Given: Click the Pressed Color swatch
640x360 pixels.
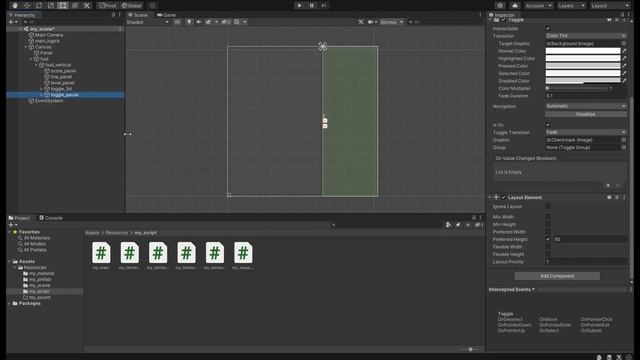Looking at the screenshot, I should click(x=583, y=66).
